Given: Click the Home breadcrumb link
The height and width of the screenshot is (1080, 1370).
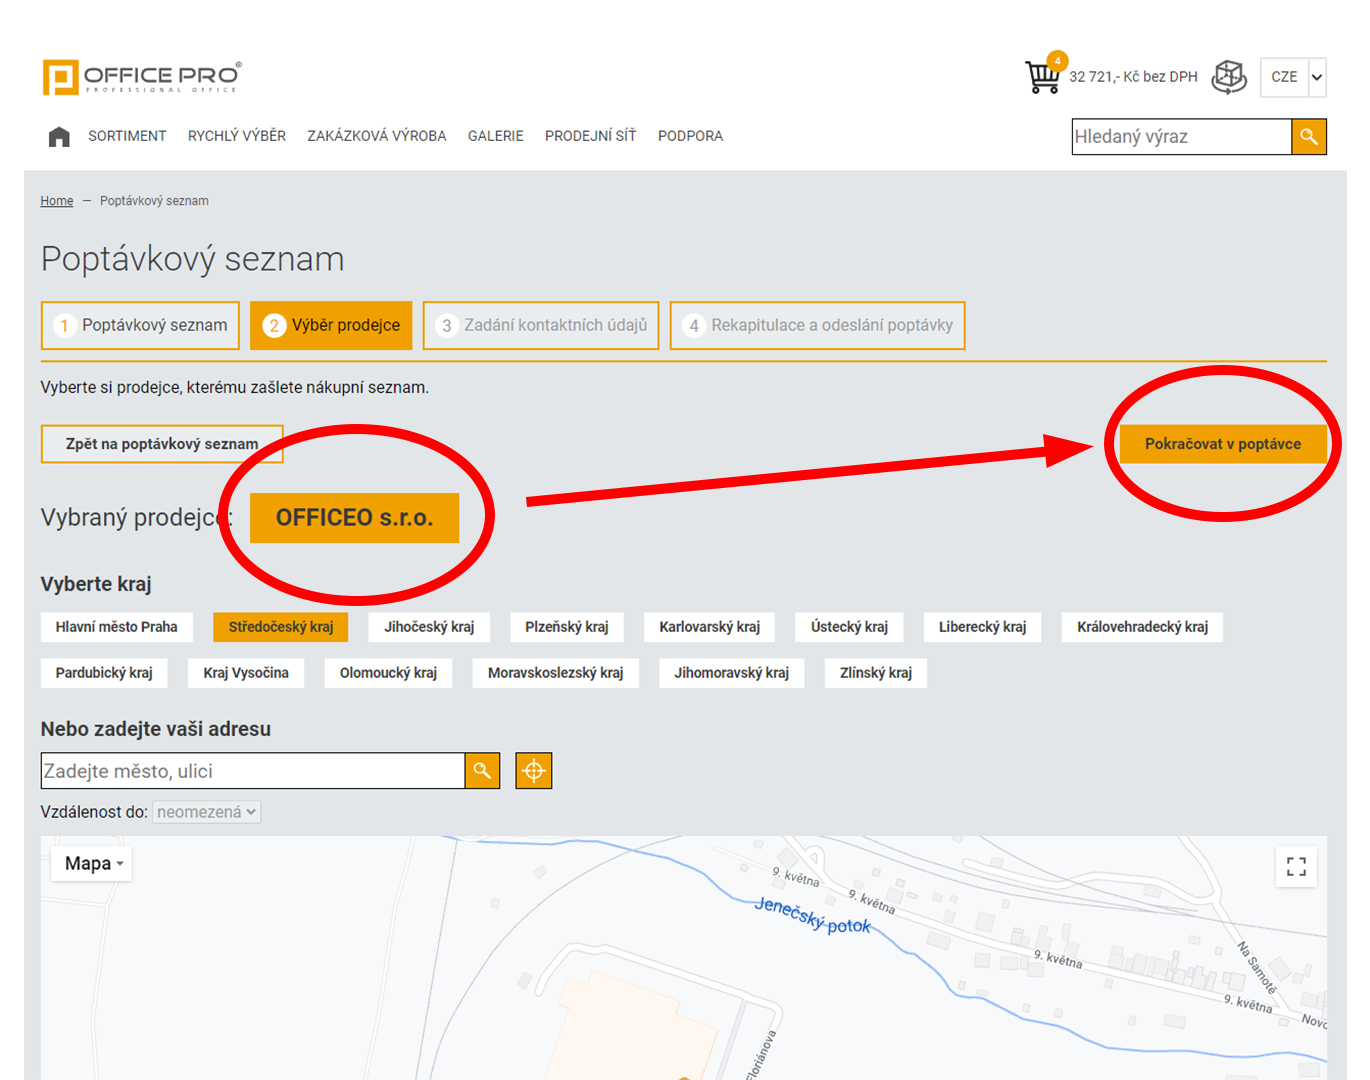Looking at the screenshot, I should 57,201.
